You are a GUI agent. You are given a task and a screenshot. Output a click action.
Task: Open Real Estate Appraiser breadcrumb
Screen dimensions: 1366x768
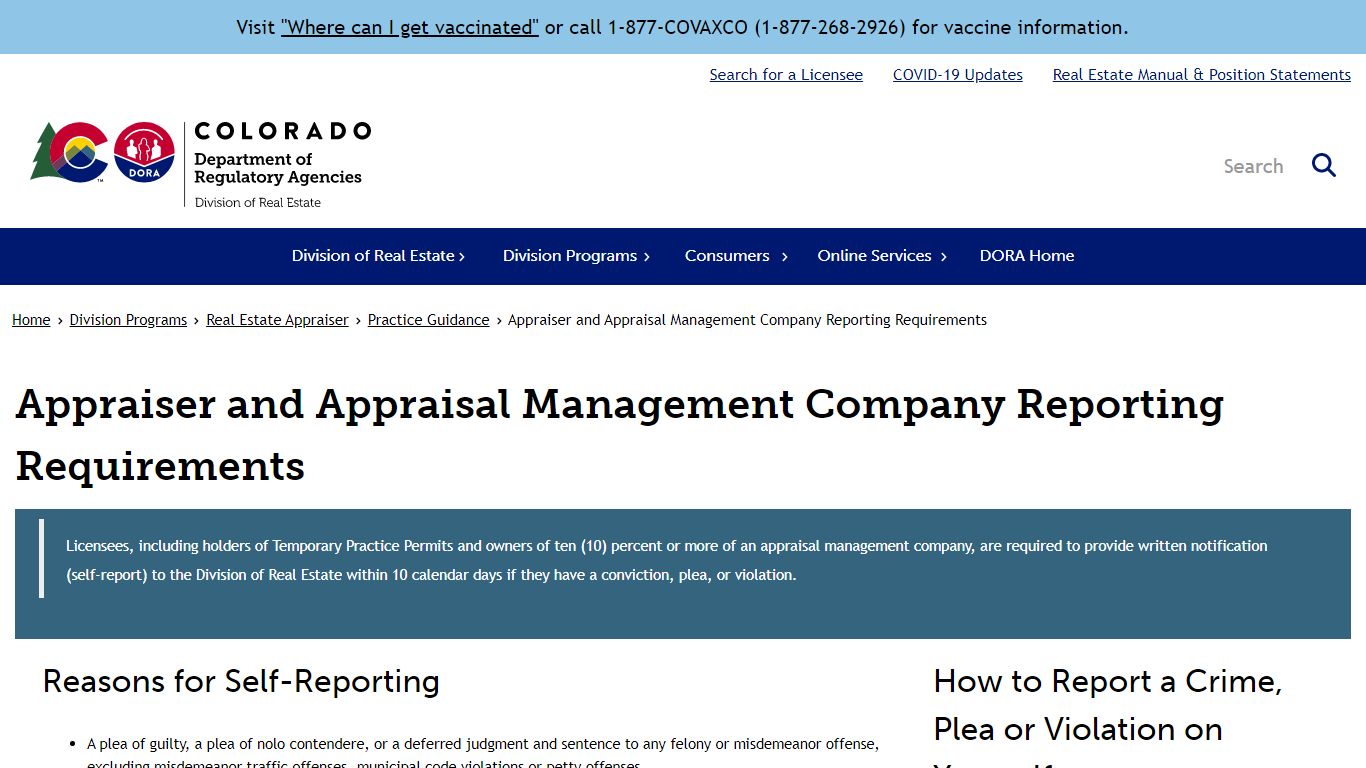point(277,320)
